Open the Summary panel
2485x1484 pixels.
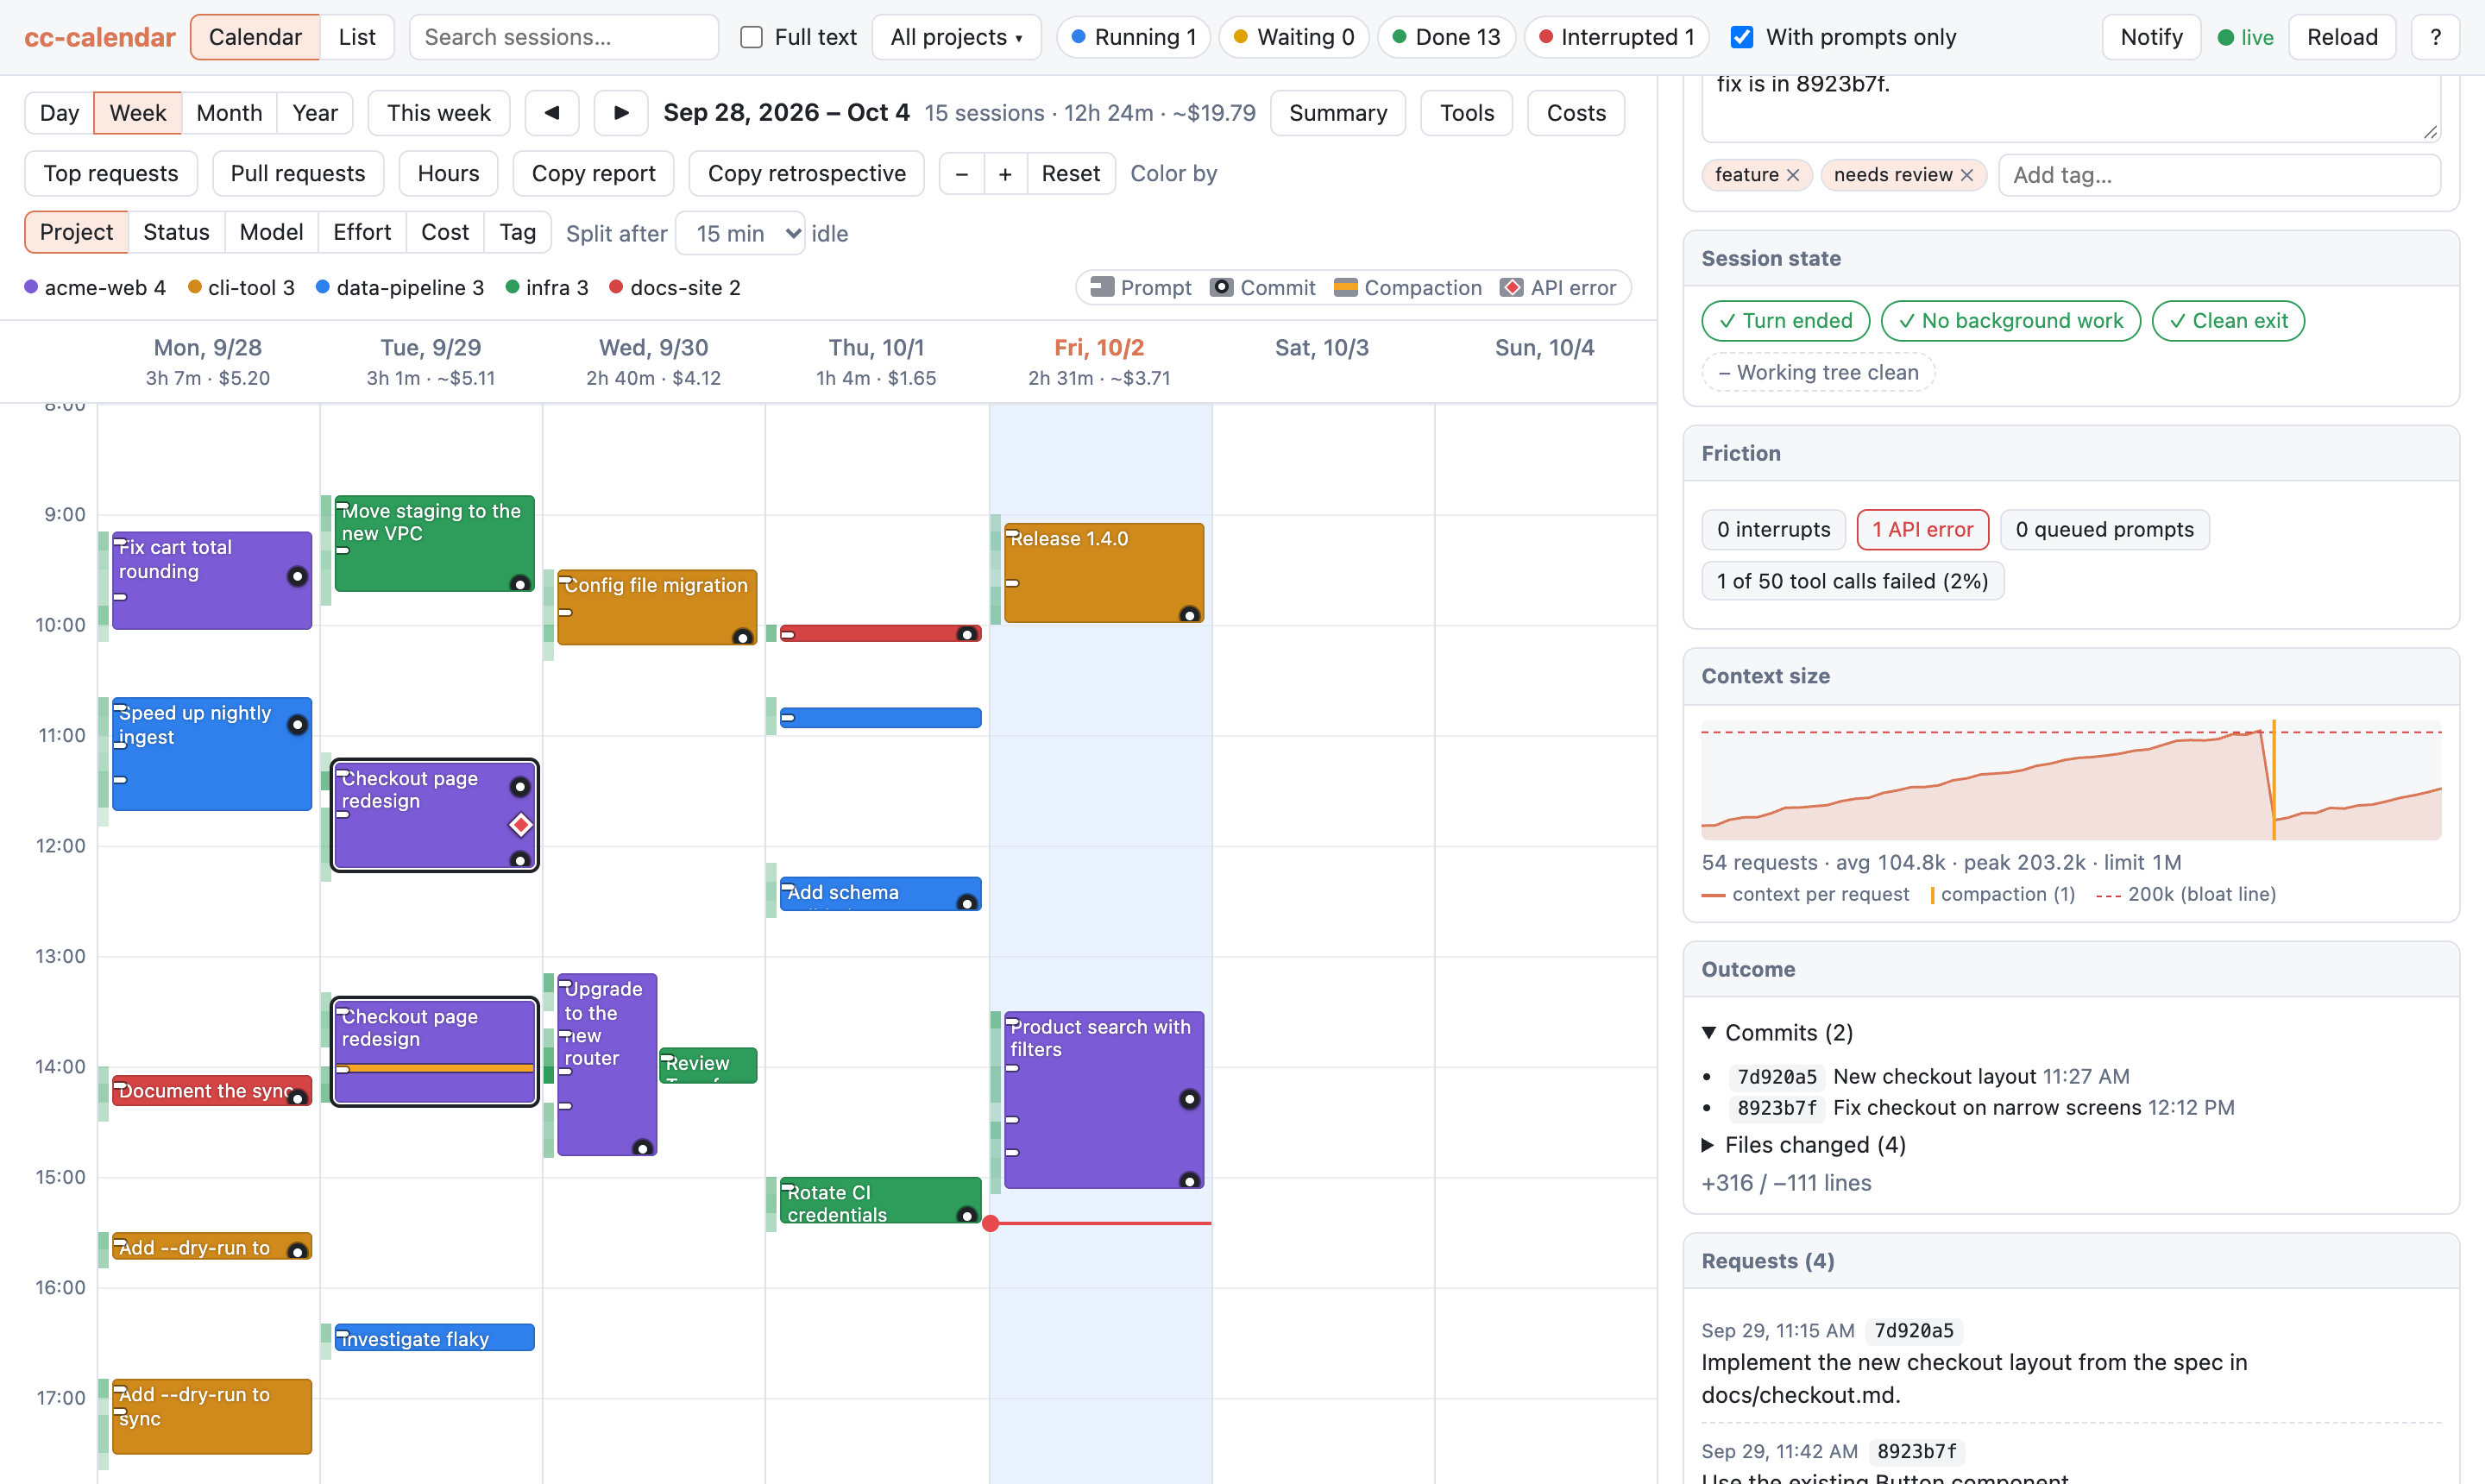coord(1337,113)
